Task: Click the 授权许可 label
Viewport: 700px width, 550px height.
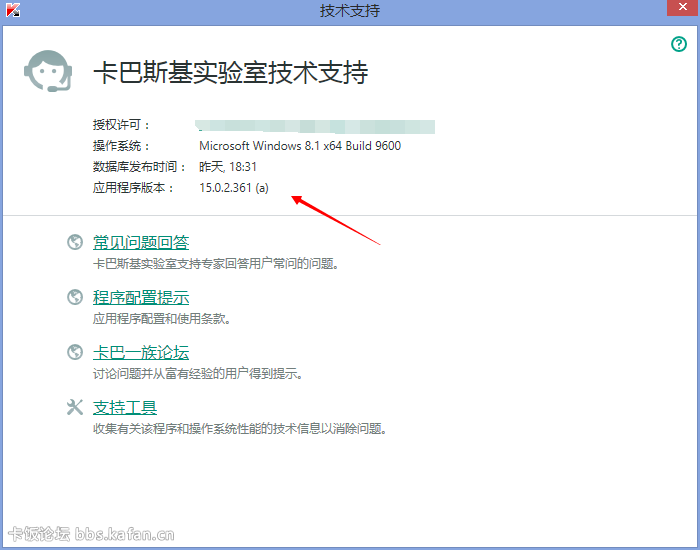Action: pyautogui.click(x=121, y=125)
